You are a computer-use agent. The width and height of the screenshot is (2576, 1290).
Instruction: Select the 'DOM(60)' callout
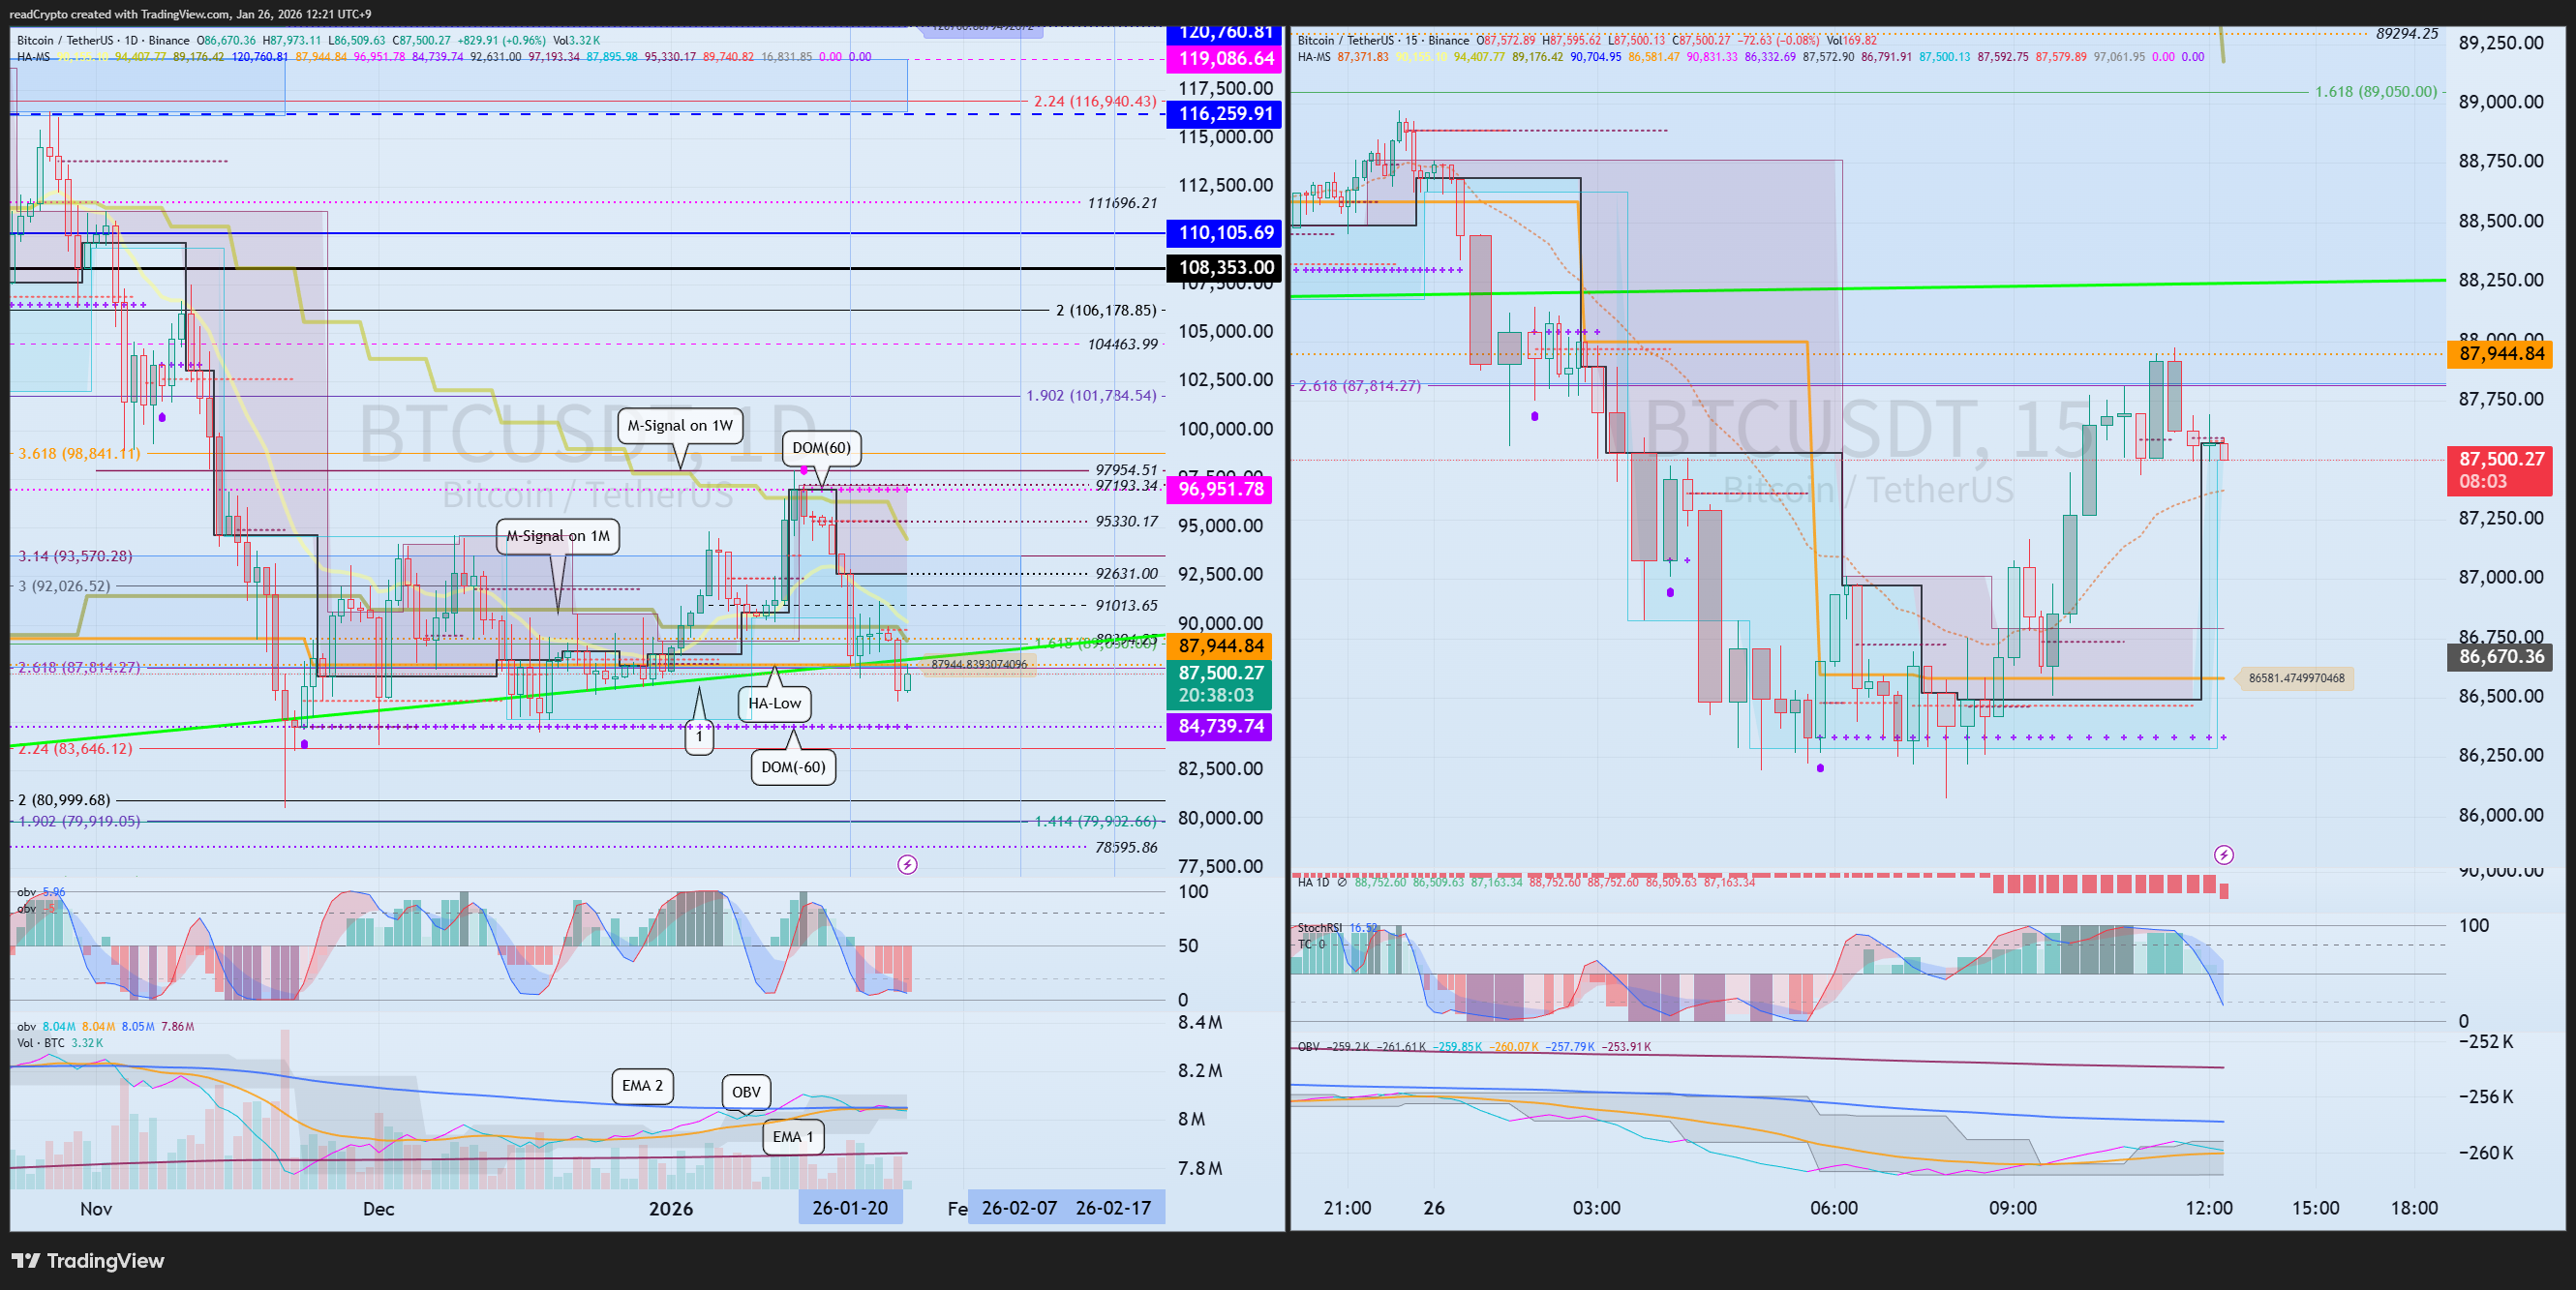coord(821,447)
